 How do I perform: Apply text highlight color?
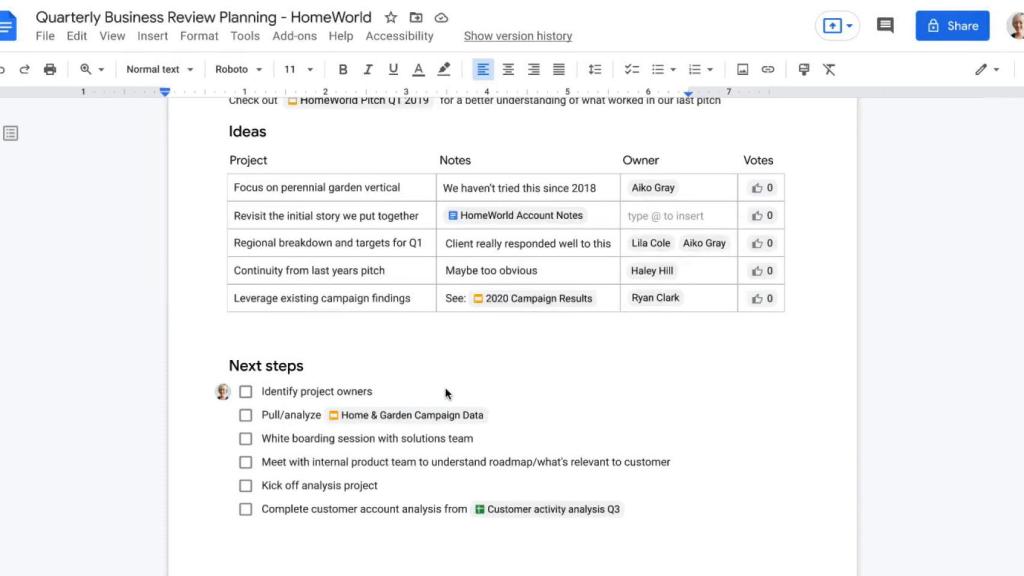coord(445,69)
